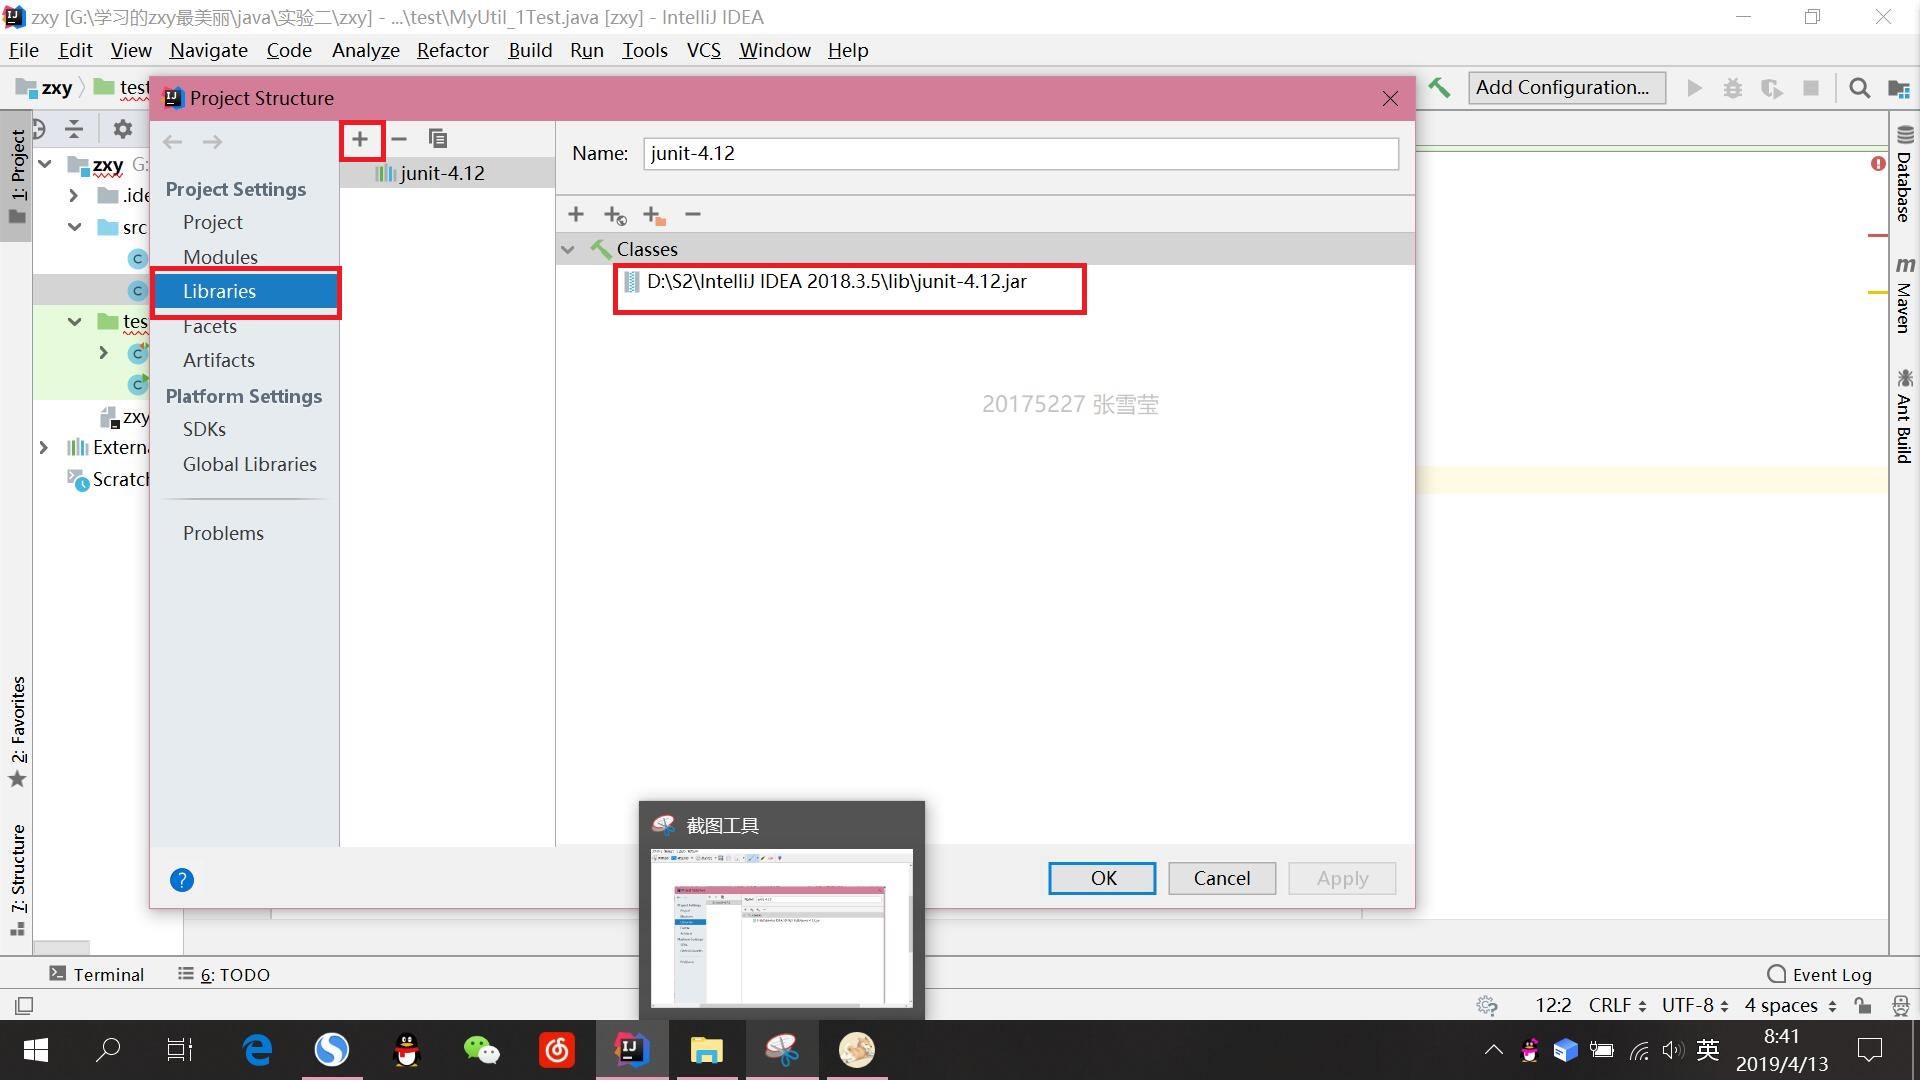Open project panel settings gear icon
1920x1080 pixels.
(122, 129)
